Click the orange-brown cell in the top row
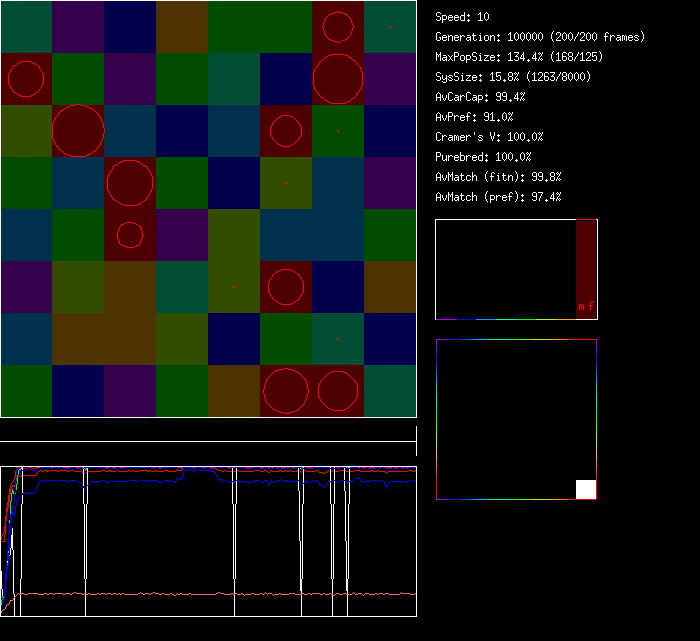The image size is (700, 641). tap(182, 27)
